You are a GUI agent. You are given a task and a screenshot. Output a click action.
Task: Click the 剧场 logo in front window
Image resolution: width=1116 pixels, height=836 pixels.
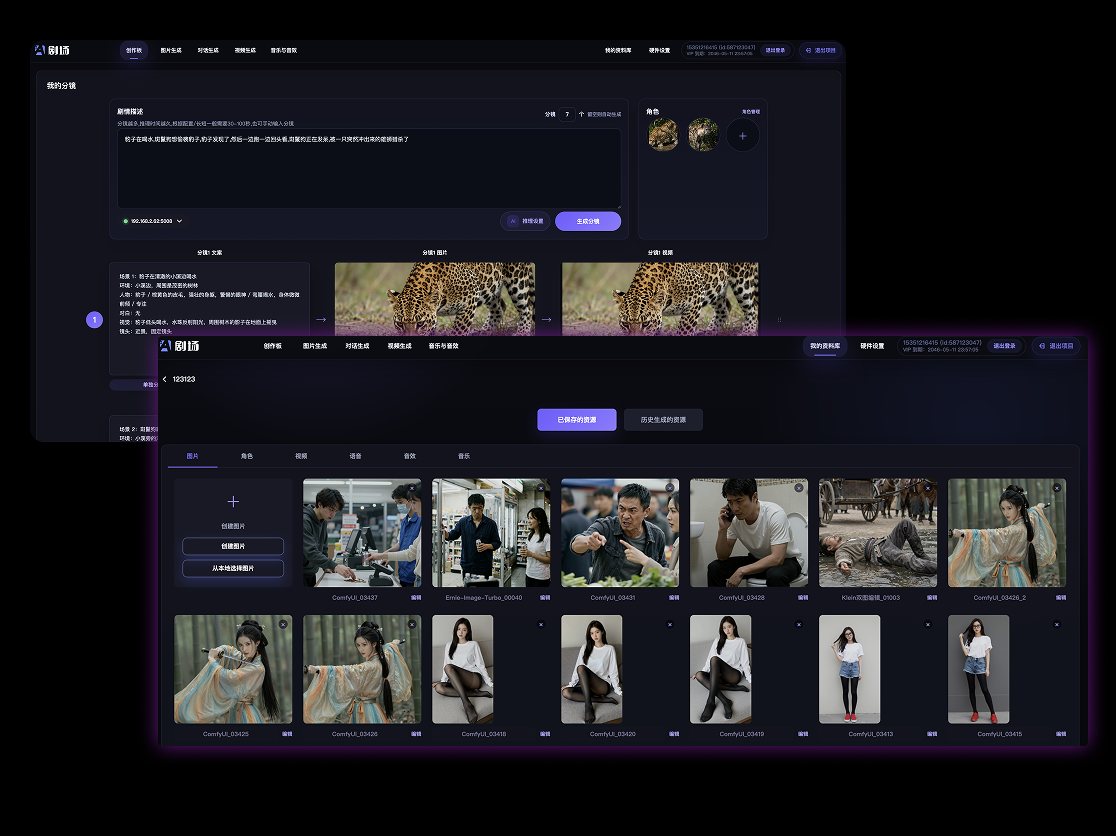(179, 346)
